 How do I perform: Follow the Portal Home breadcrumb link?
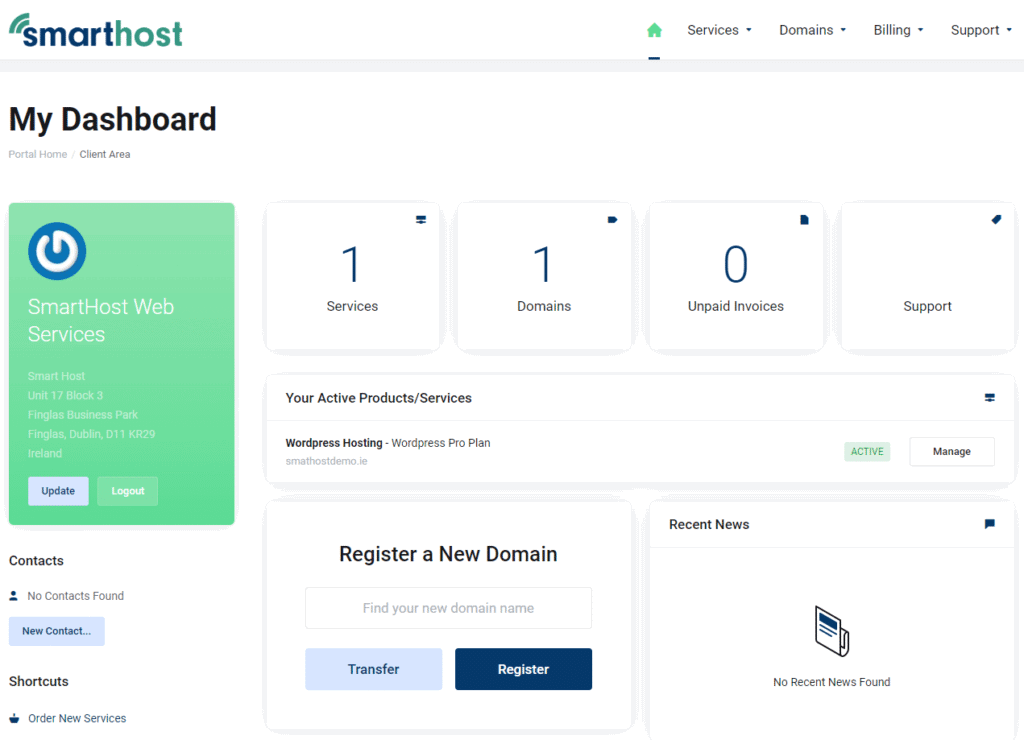(x=38, y=154)
